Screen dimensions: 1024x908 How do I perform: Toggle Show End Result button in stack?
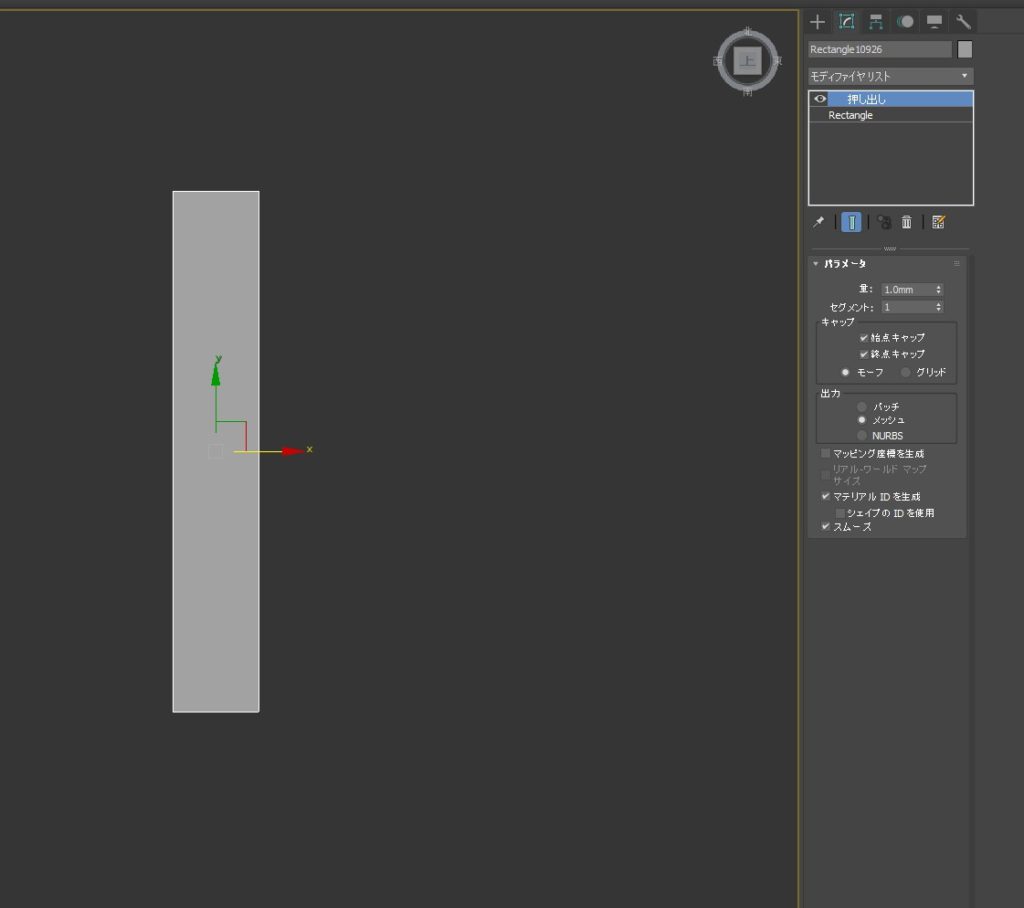coord(851,222)
